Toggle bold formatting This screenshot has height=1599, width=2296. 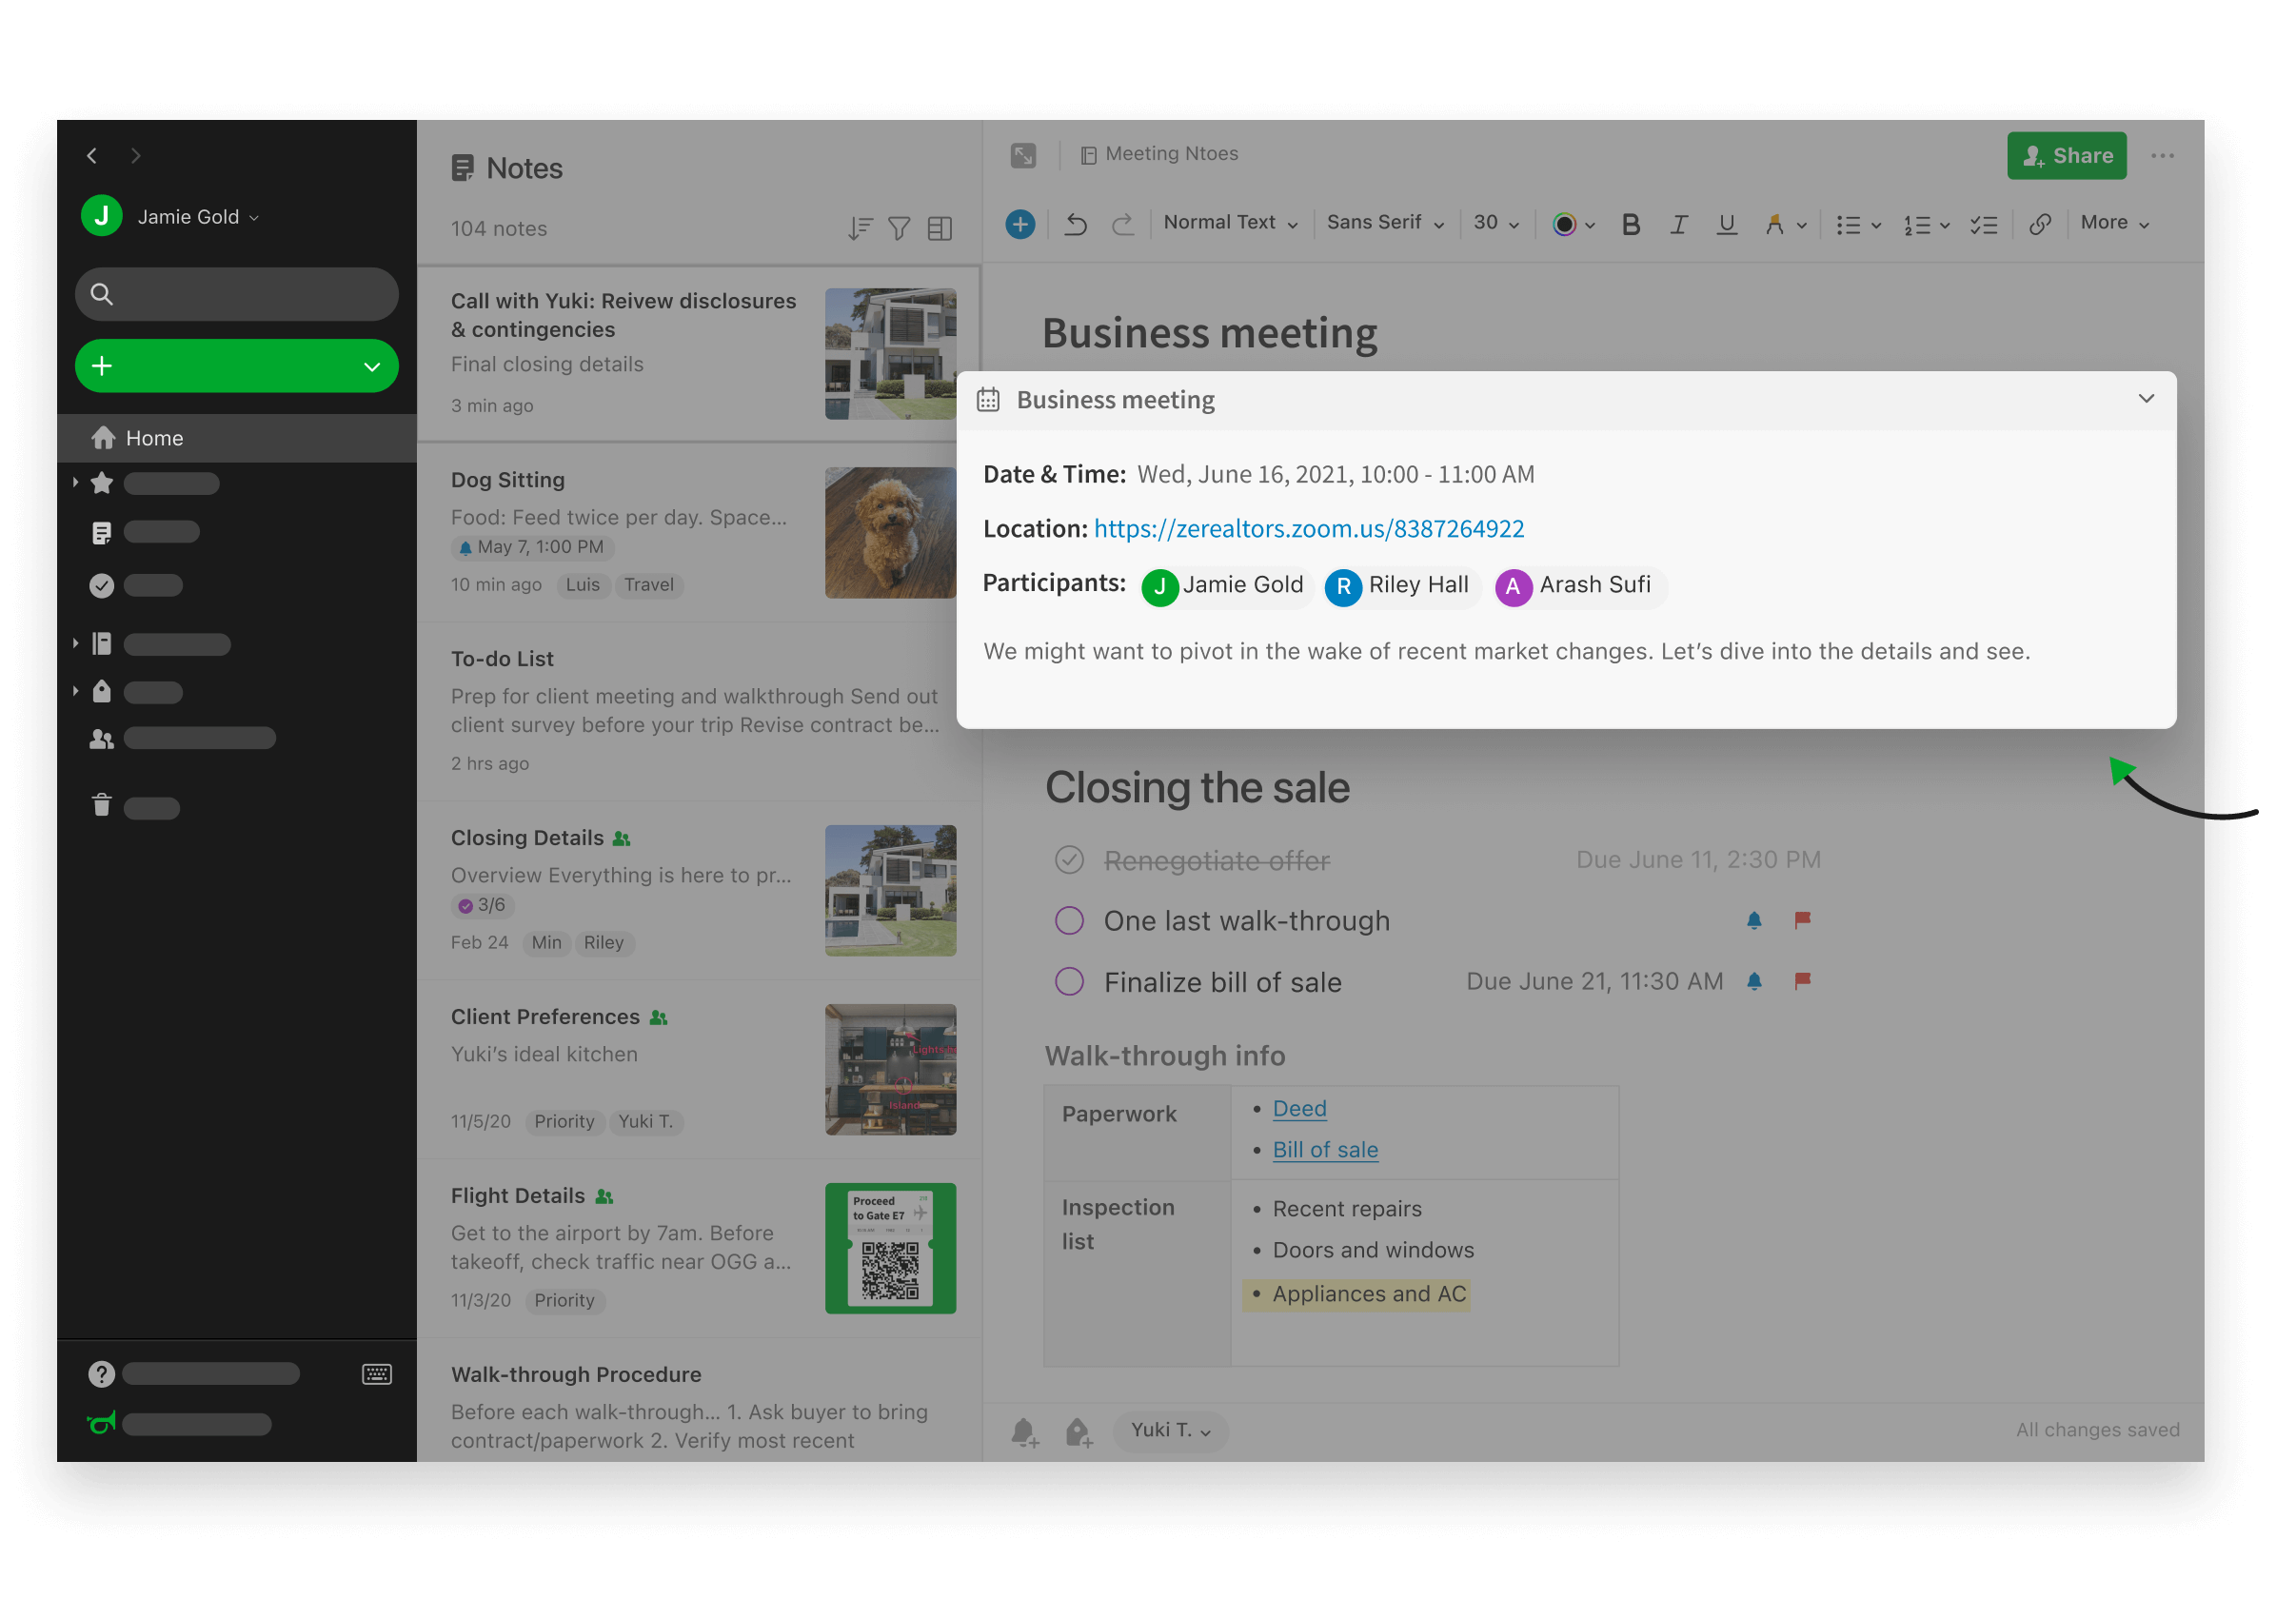pos(1631,224)
